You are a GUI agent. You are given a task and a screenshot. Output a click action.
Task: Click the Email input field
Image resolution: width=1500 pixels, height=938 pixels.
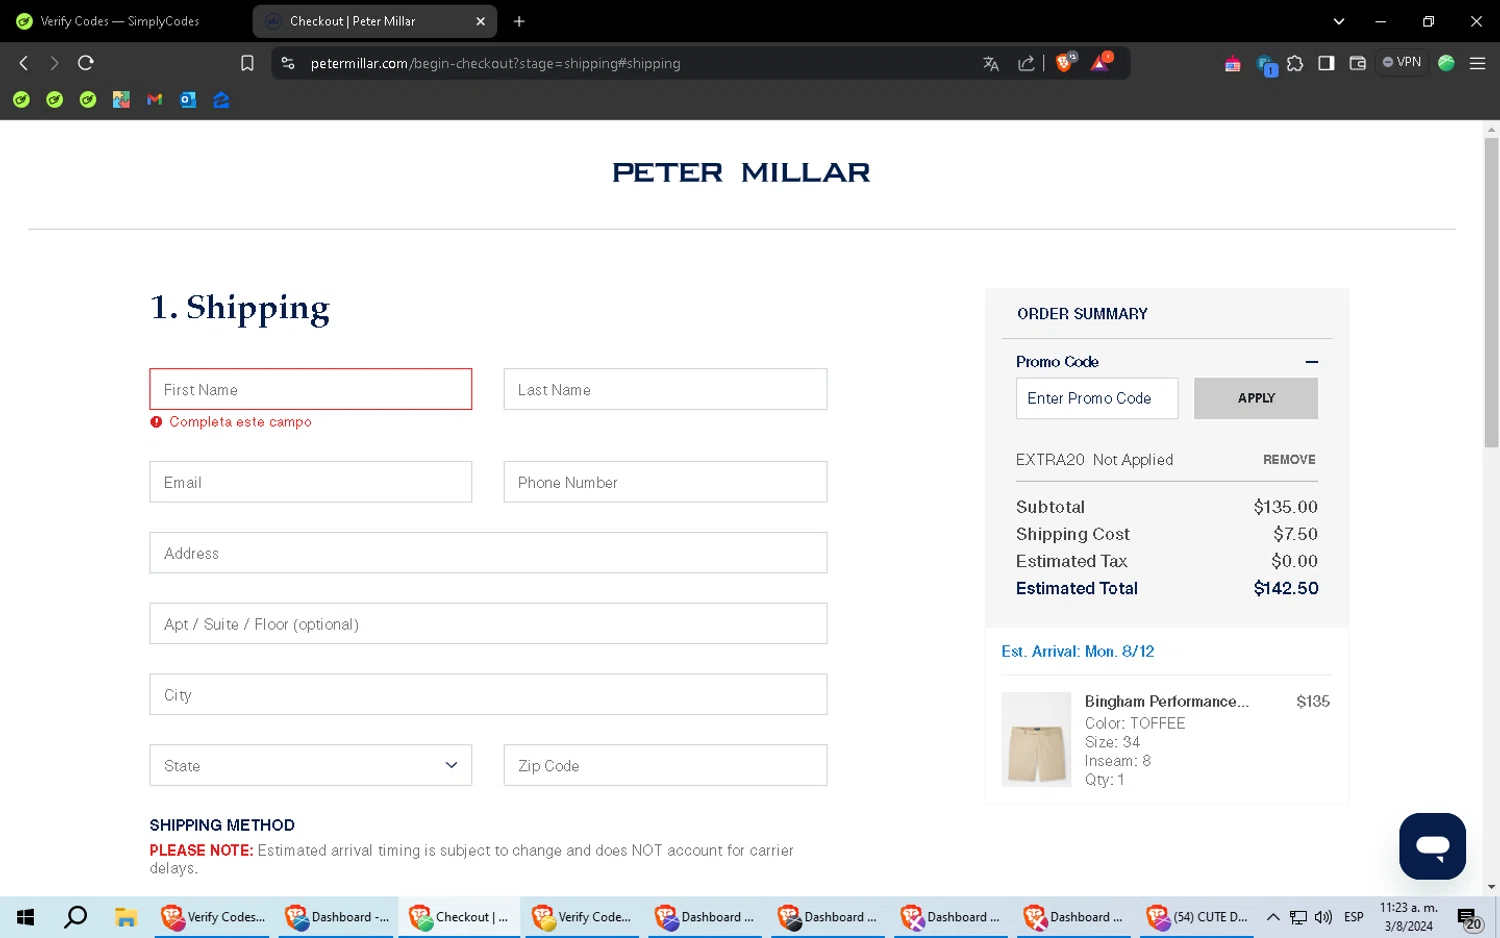tap(310, 482)
